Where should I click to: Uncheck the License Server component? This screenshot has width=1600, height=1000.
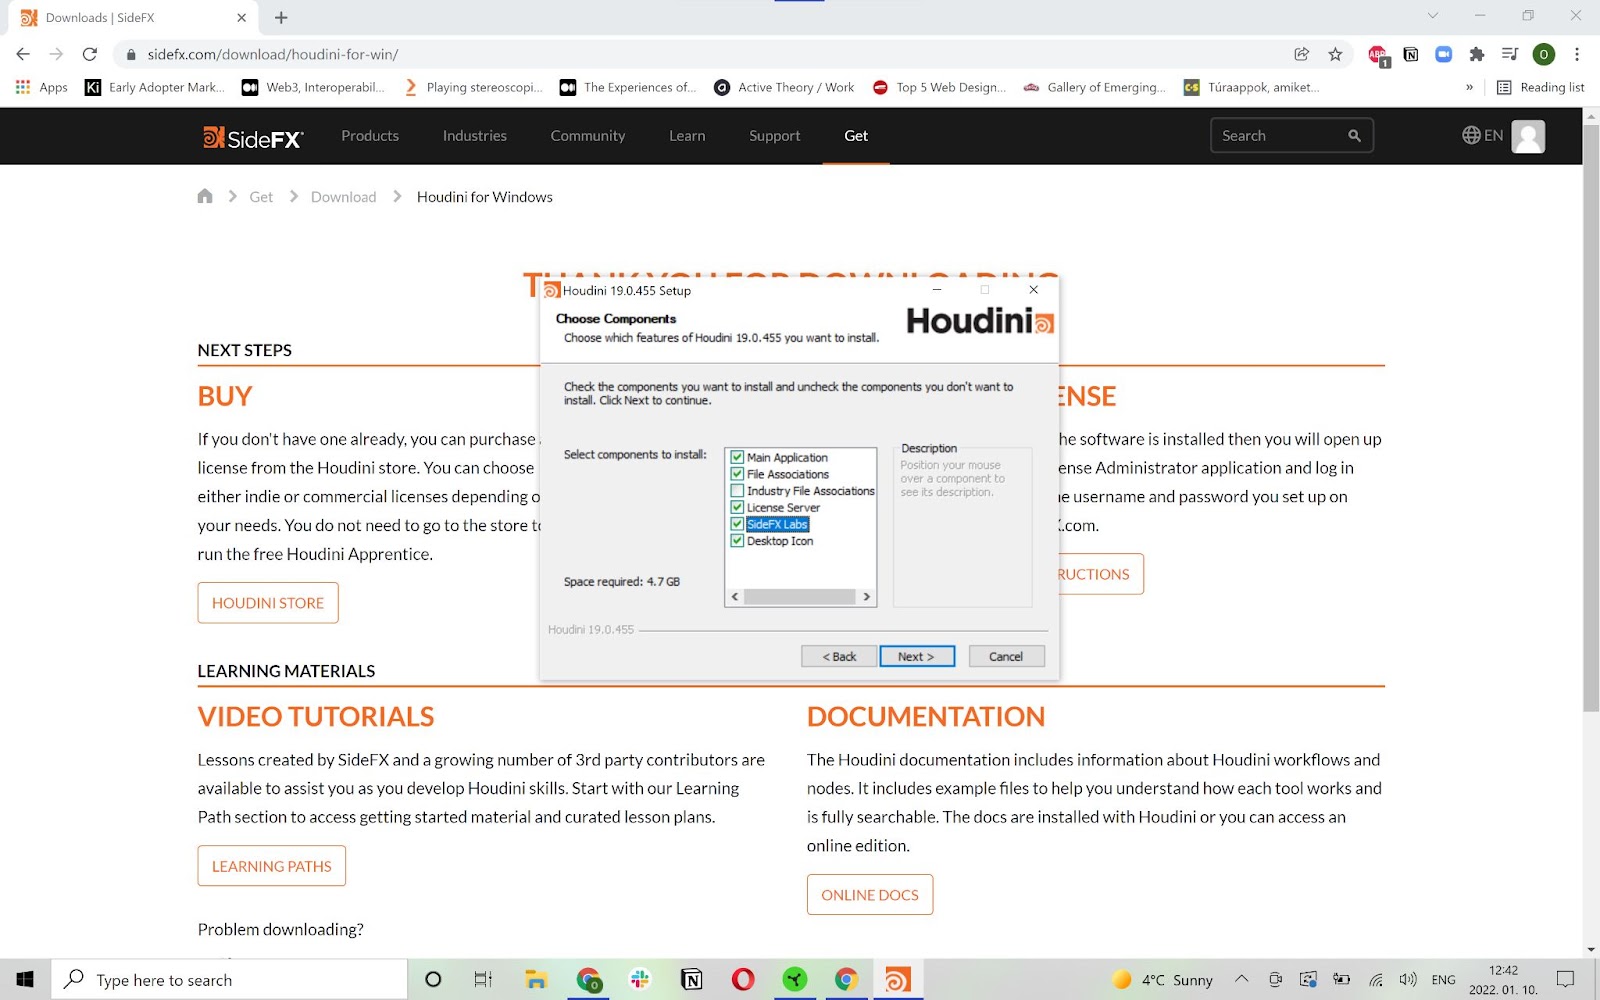click(737, 507)
